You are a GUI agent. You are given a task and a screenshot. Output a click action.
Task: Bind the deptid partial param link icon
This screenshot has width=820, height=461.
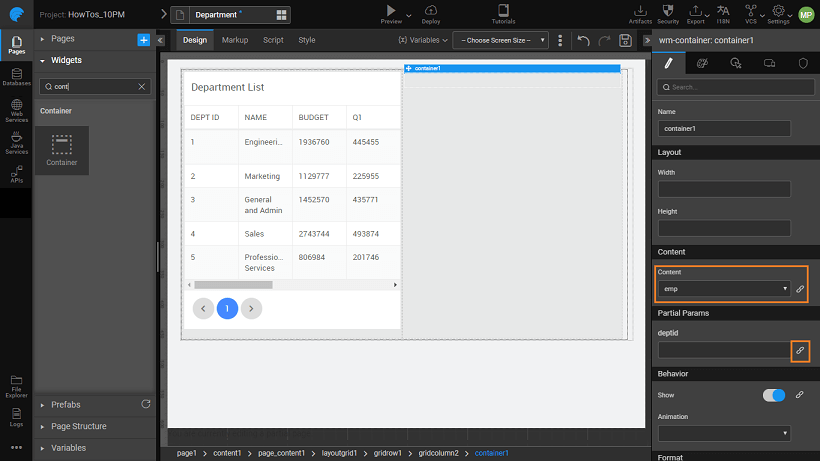click(799, 350)
